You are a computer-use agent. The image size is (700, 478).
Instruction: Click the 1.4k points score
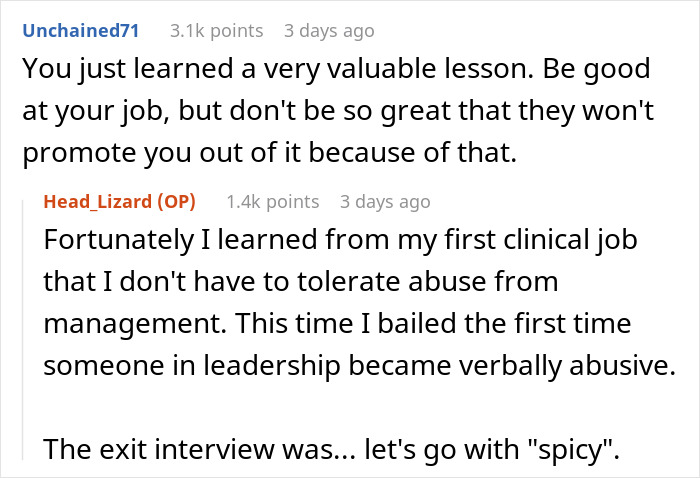[273, 201]
